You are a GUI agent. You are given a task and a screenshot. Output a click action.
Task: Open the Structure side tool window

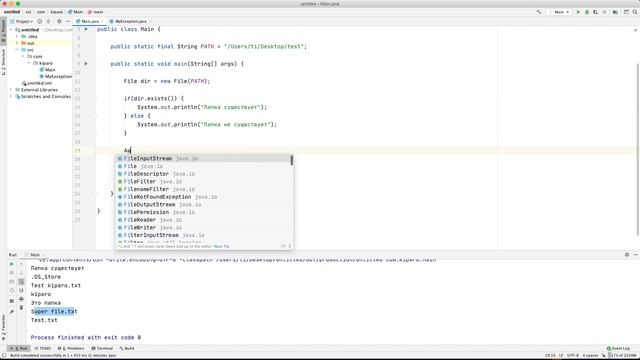point(3,62)
